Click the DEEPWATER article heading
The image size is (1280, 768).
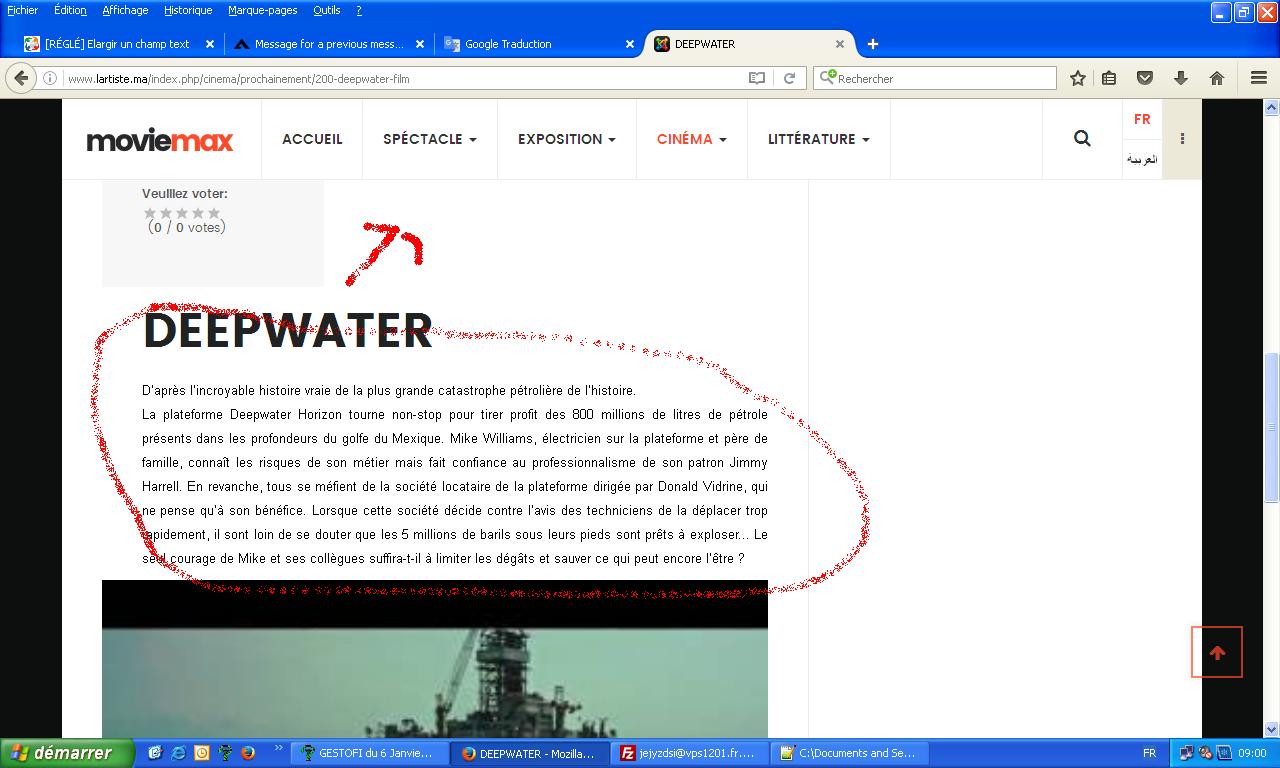coord(288,331)
